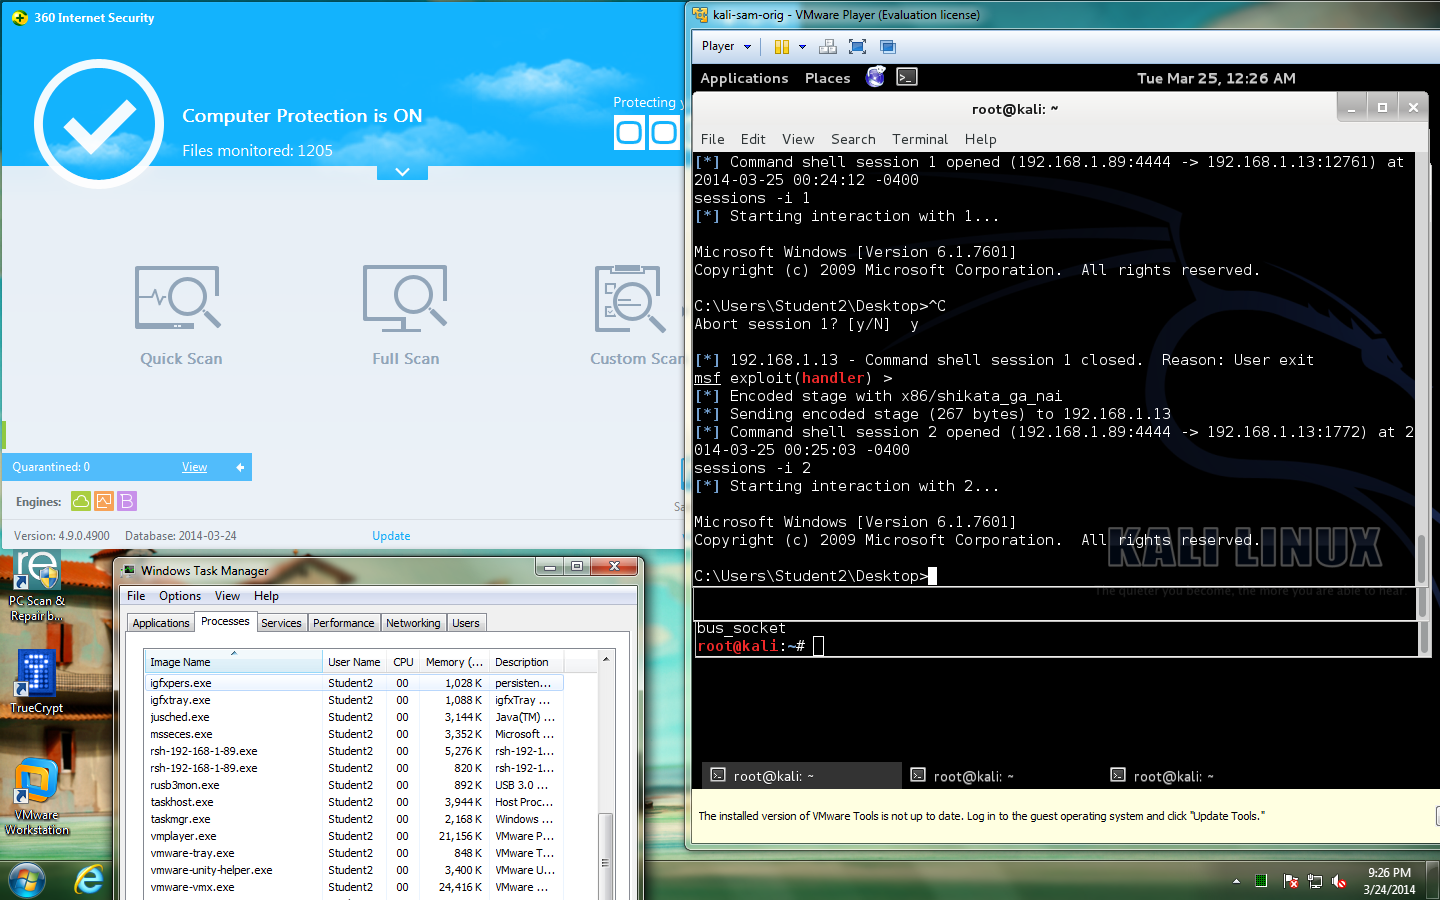Viewport: 1440px width, 900px height.
Task: Launch the Full Scan in 360 Internet Security
Action: (405, 315)
